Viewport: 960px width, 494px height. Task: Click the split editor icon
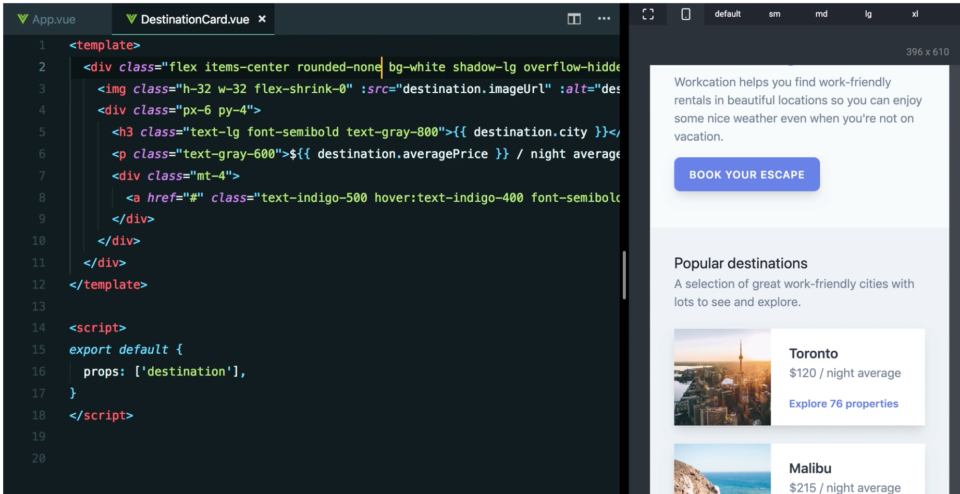tap(574, 19)
